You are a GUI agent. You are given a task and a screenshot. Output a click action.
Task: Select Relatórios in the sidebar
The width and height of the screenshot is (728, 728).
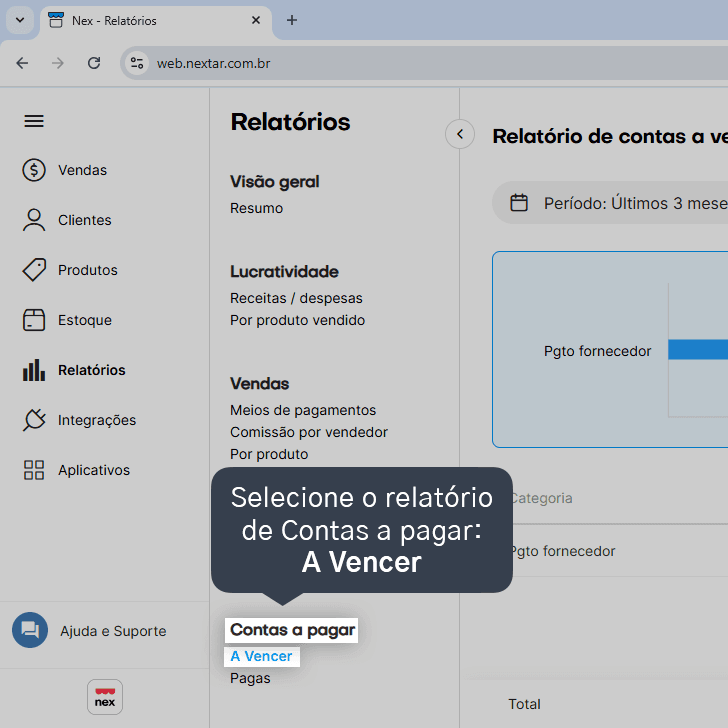pos(91,370)
